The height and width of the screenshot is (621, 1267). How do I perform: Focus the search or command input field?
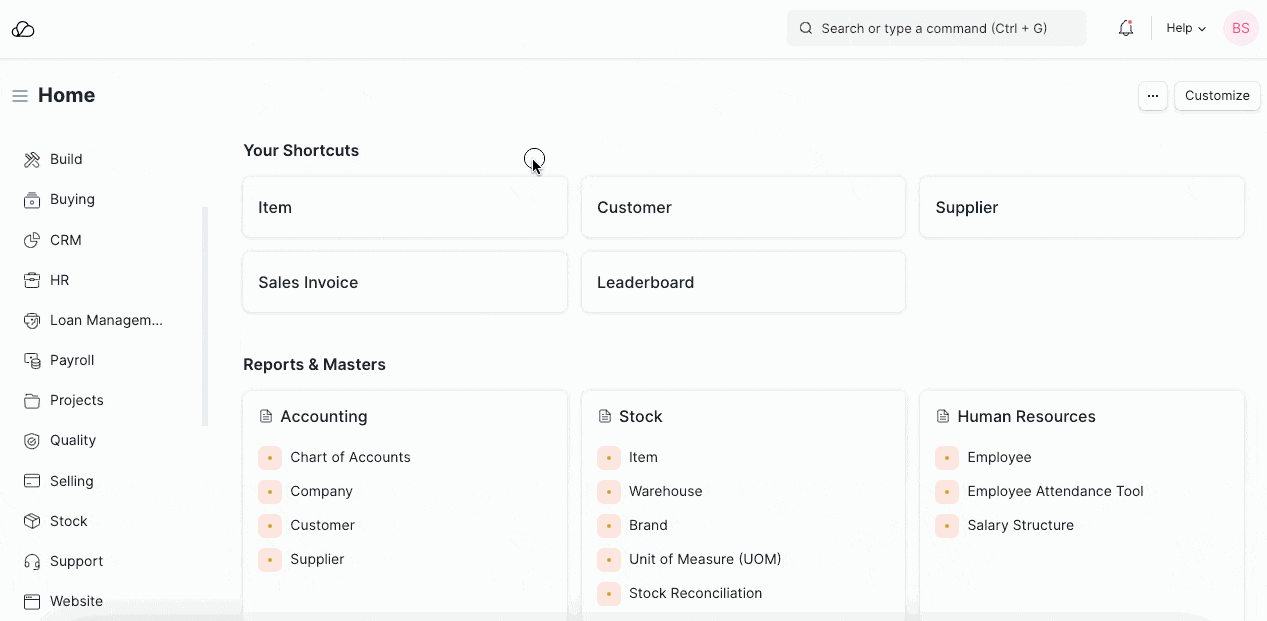point(936,29)
